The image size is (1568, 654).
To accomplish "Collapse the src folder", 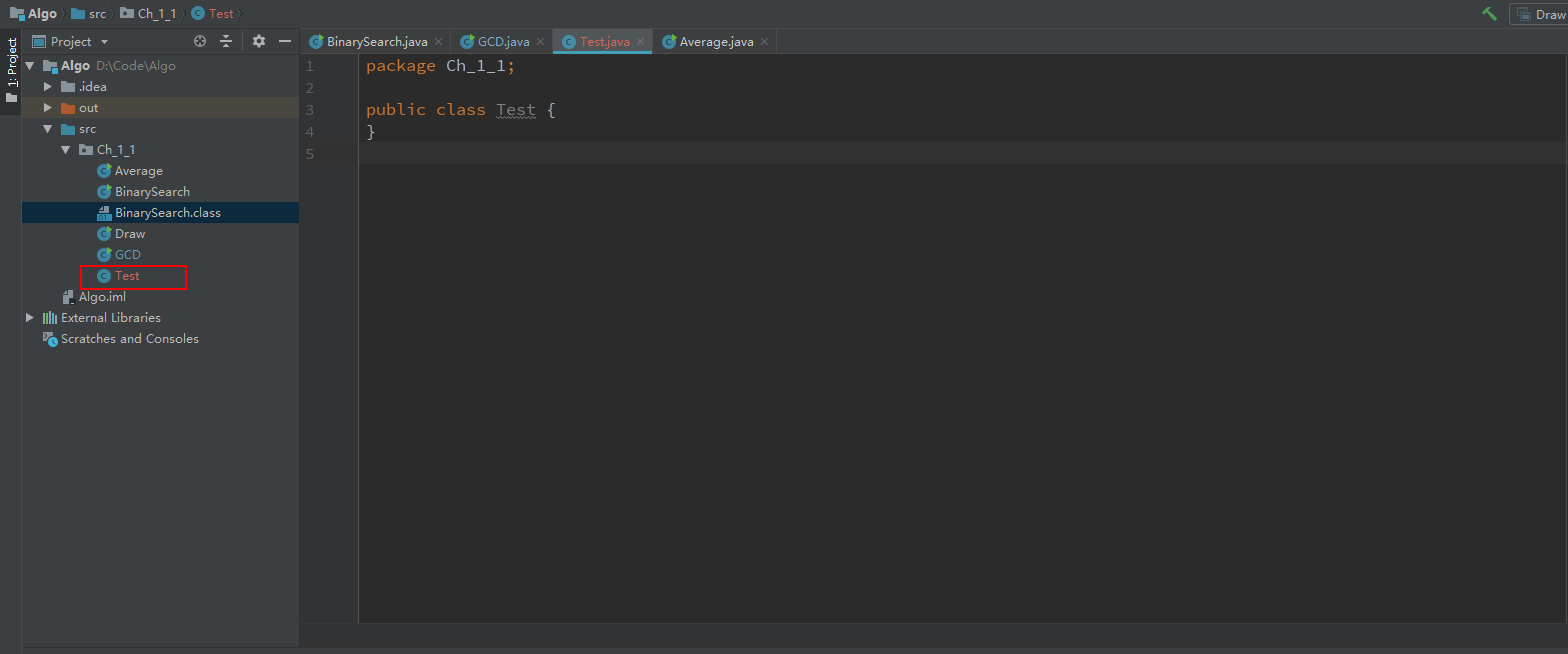I will point(48,129).
